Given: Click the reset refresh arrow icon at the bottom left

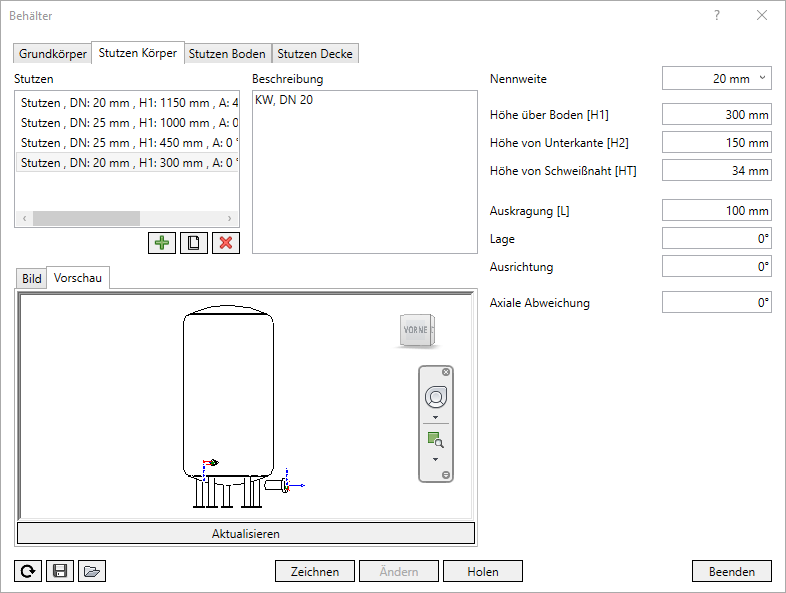Looking at the screenshot, I should 28,571.
